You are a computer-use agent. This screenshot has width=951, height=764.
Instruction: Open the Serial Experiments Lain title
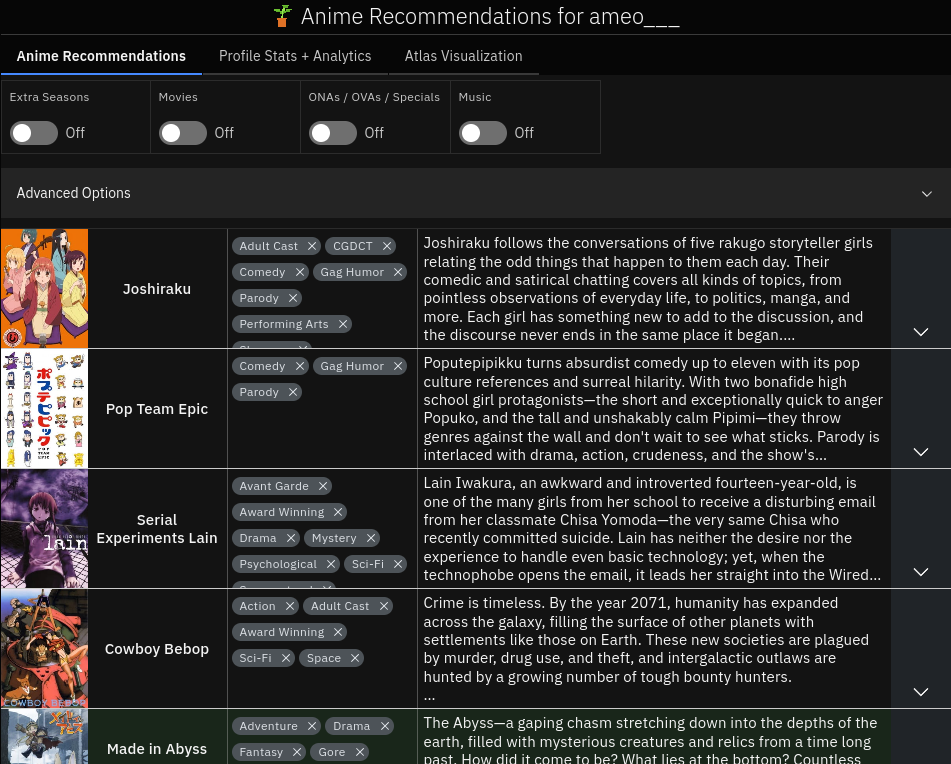[x=157, y=529]
